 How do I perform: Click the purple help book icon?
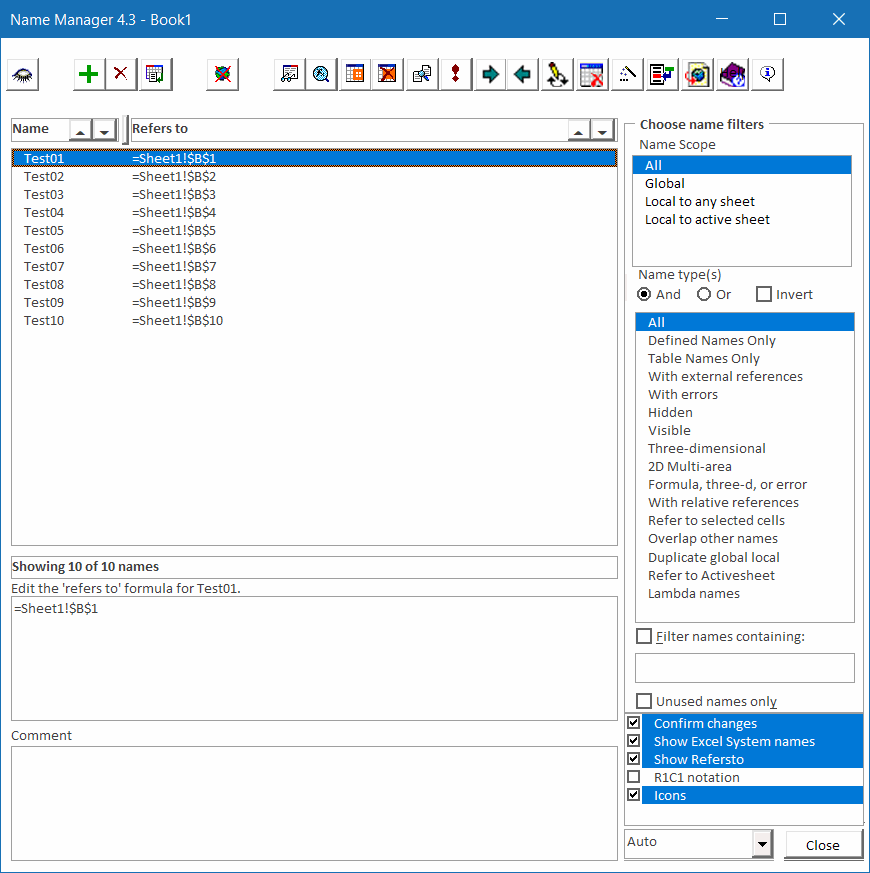point(733,74)
